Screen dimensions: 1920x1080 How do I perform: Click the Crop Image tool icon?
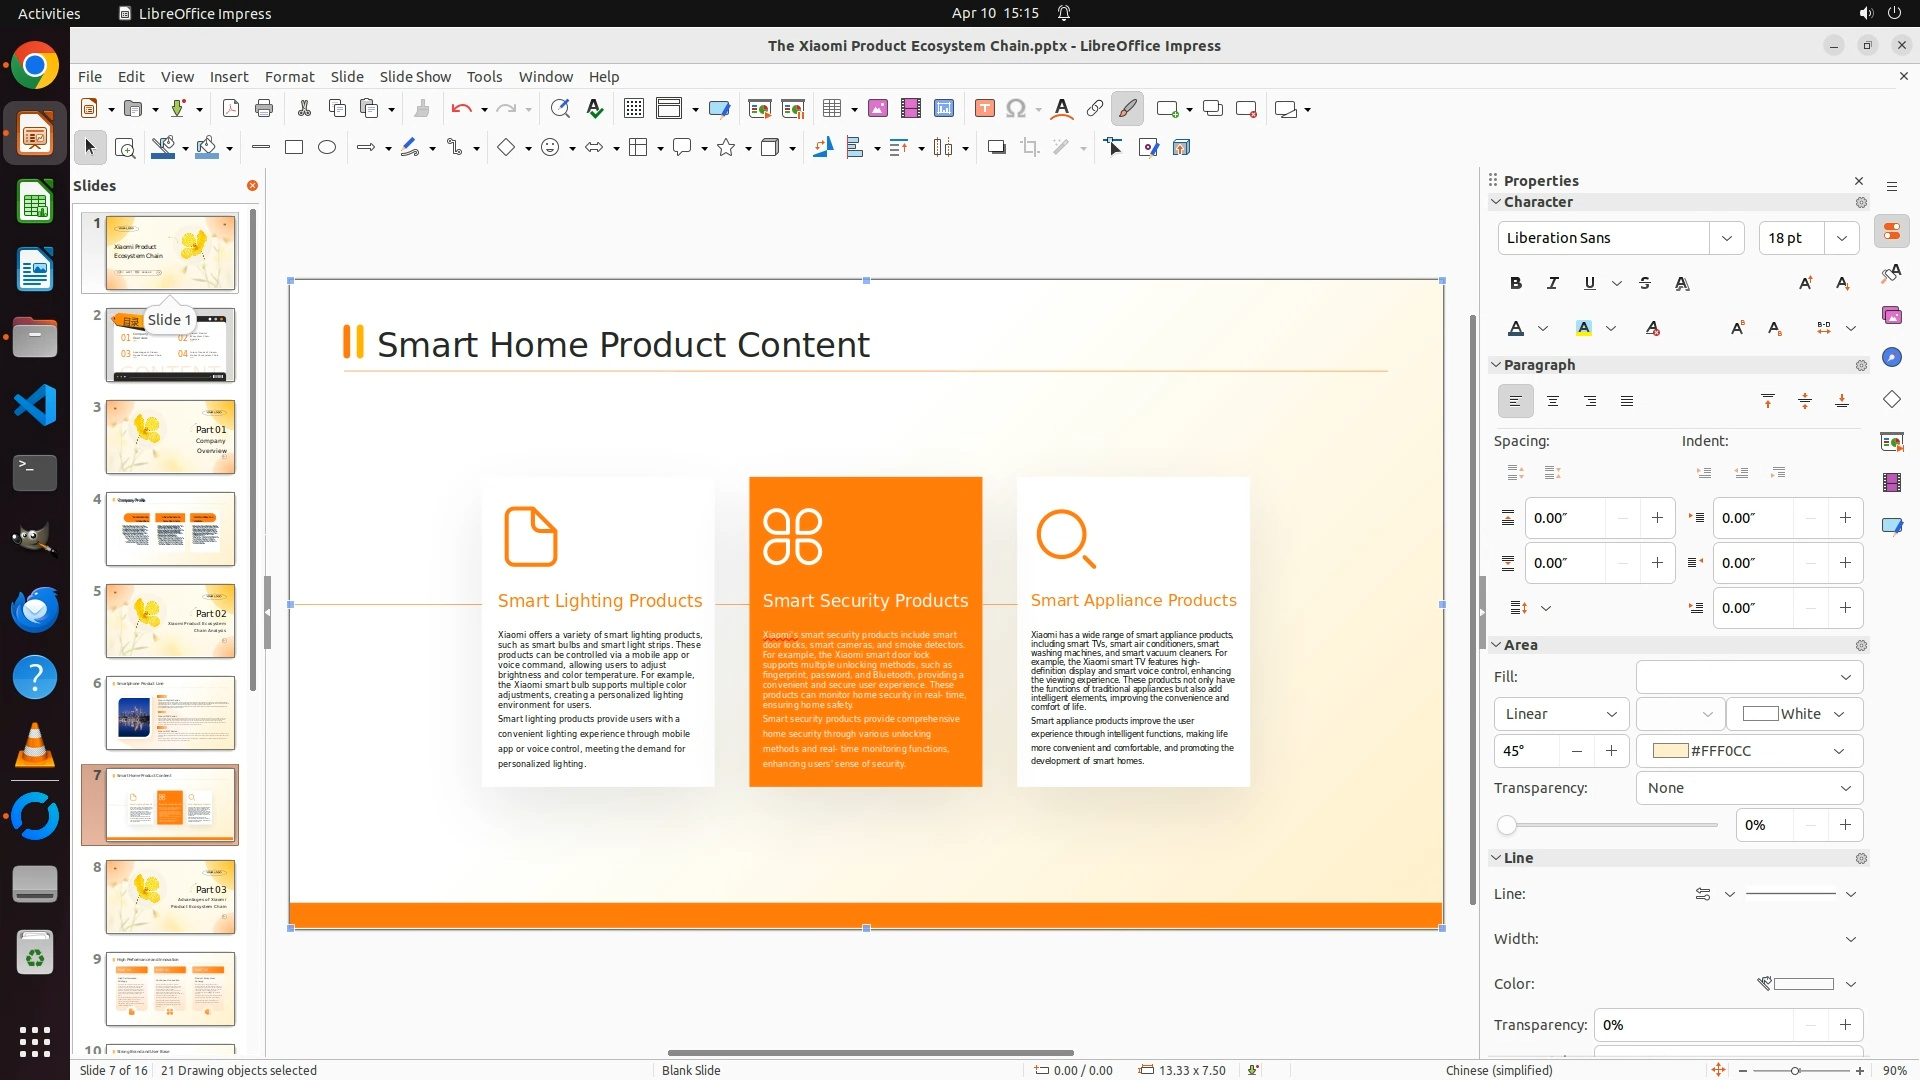pyautogui.click(x=1030, y=148)
